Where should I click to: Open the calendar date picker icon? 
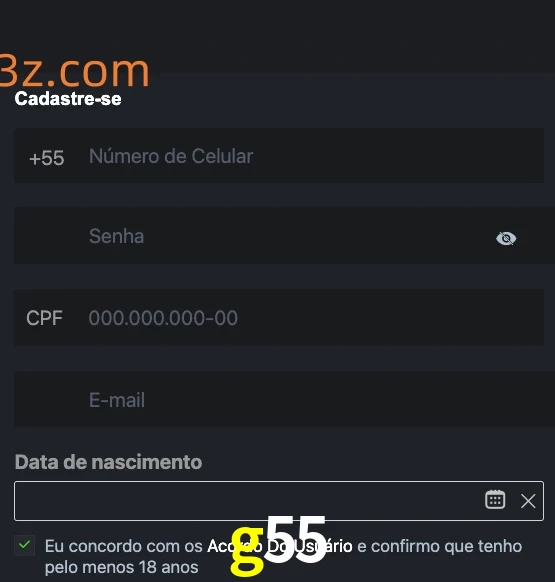coord(495,500)
